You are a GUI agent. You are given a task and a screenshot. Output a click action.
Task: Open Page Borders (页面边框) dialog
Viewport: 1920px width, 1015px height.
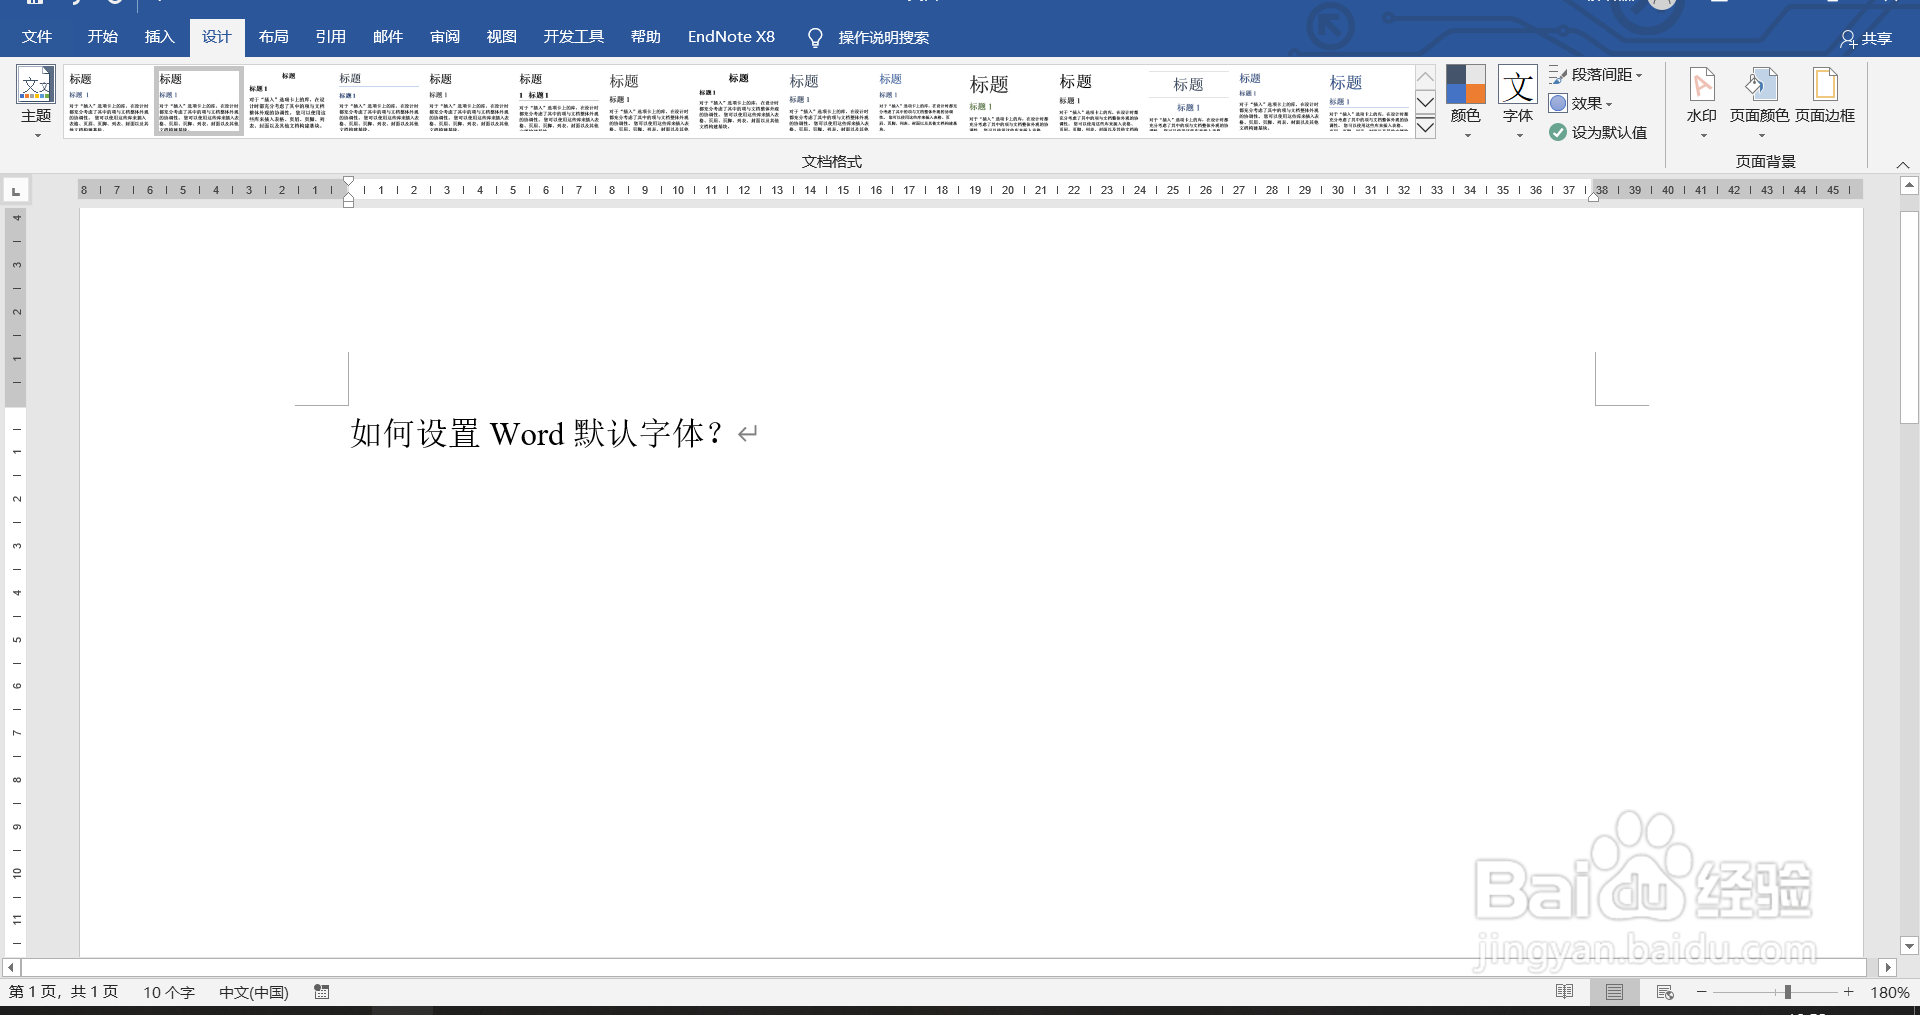(x=1825, y=95)
